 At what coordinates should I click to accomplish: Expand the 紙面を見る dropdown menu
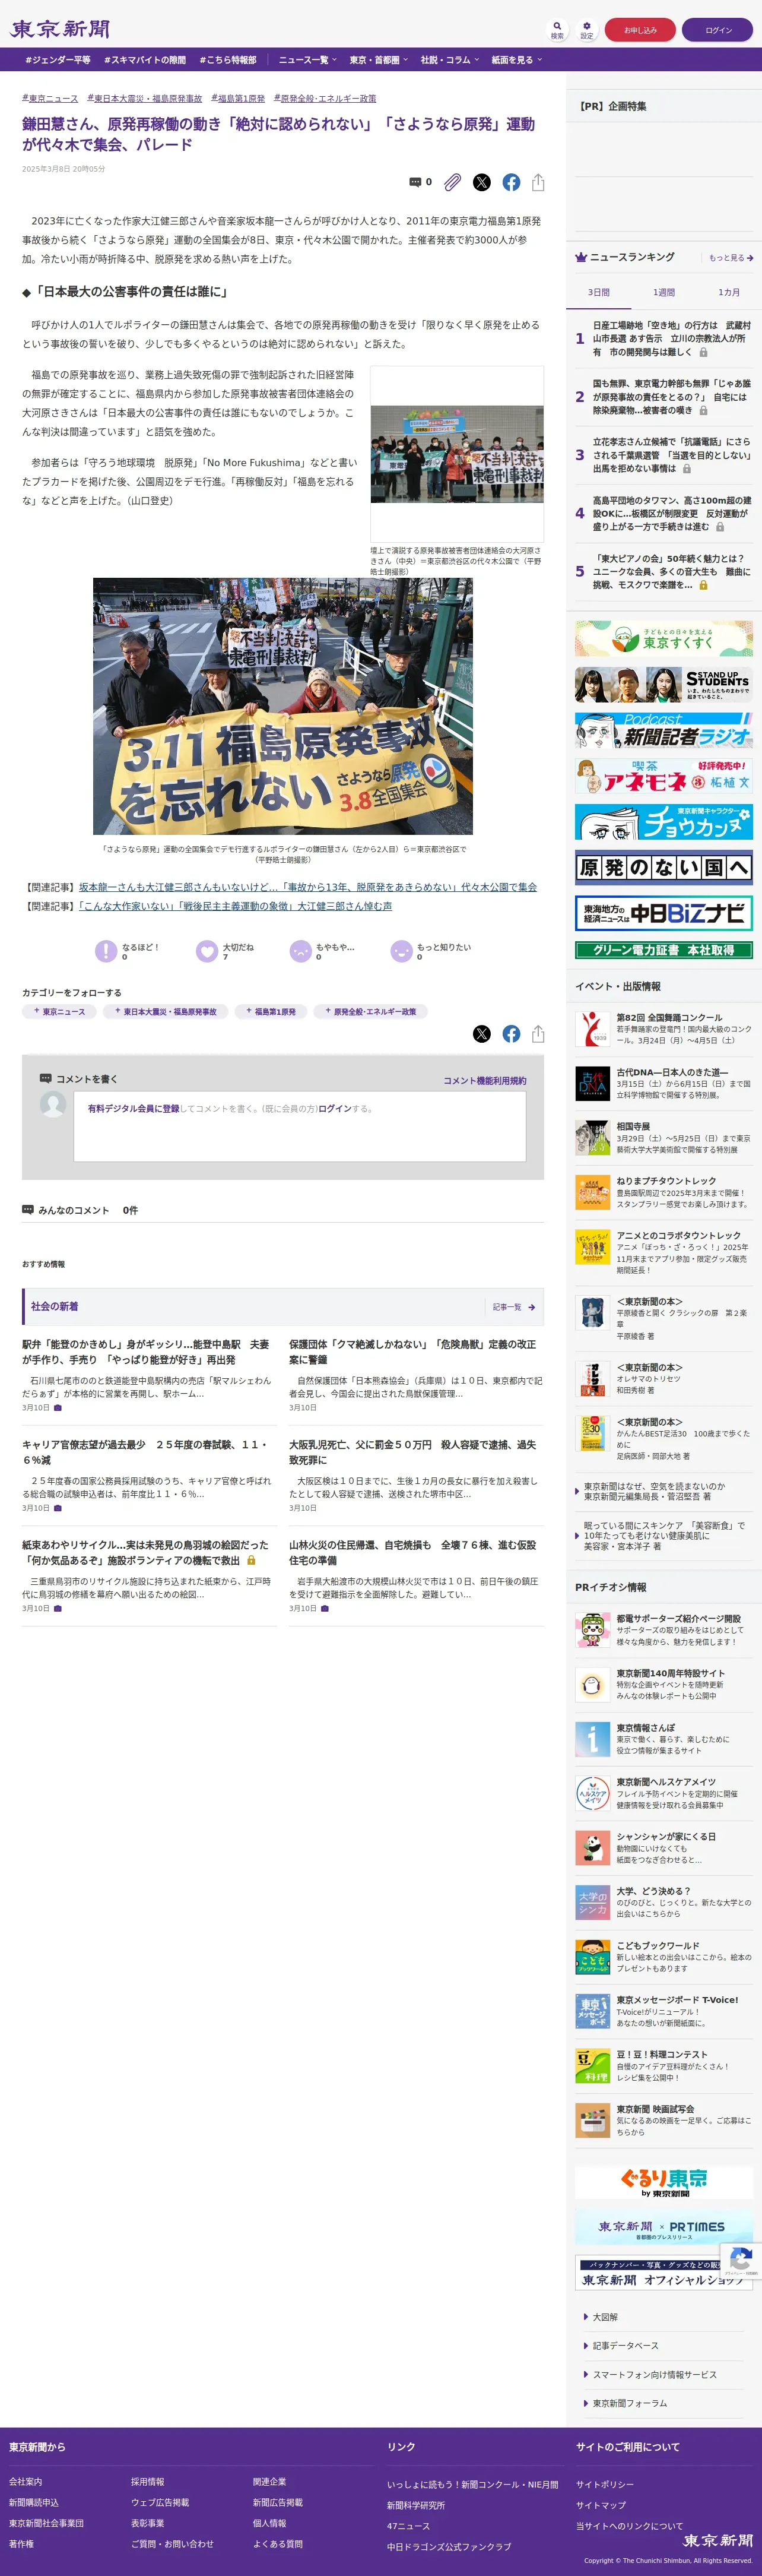tap(516, 60)
